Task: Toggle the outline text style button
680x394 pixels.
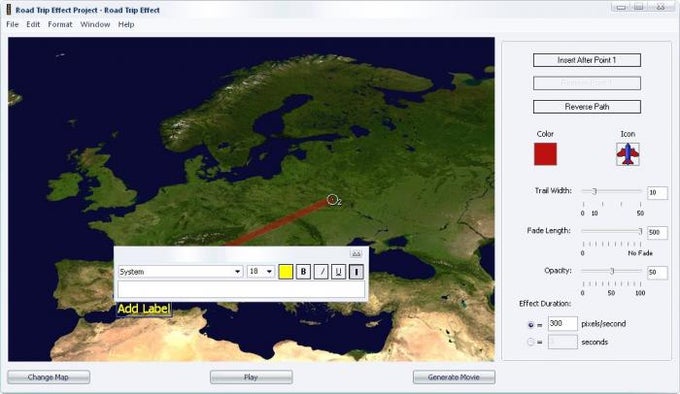Action: pos(356,272)
